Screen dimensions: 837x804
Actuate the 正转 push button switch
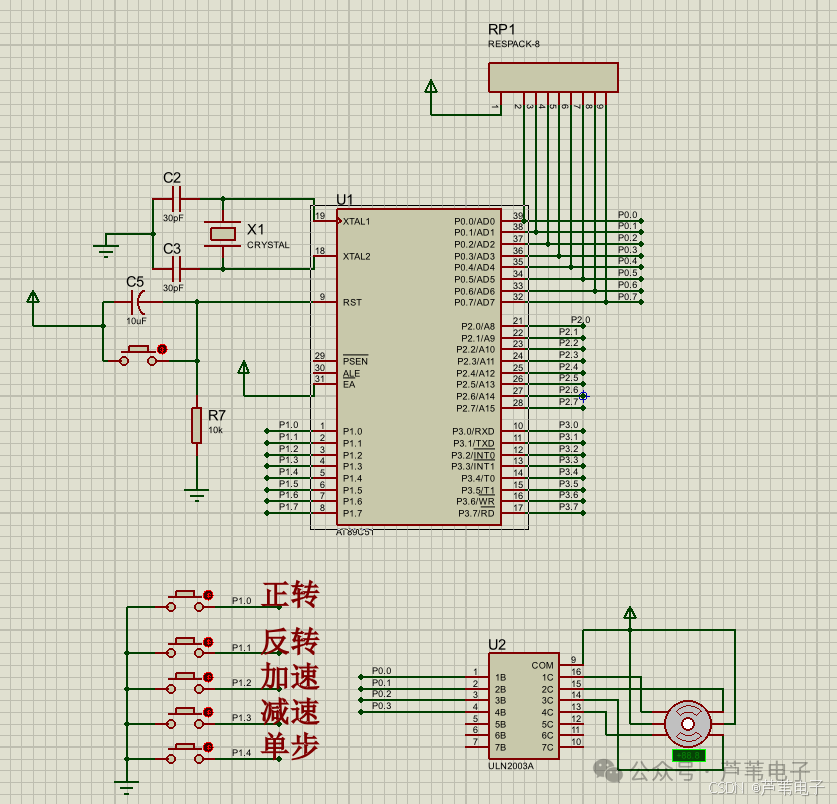point(185,600)
